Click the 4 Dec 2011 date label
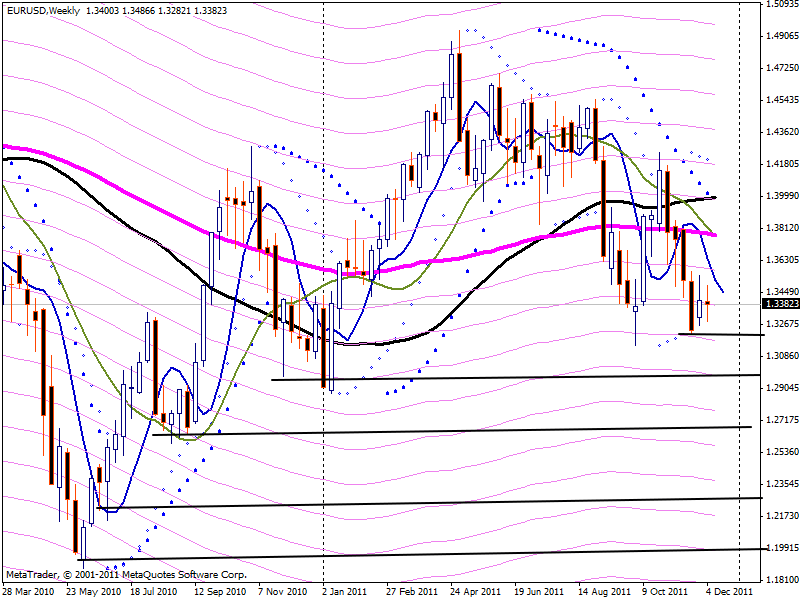 730,591
